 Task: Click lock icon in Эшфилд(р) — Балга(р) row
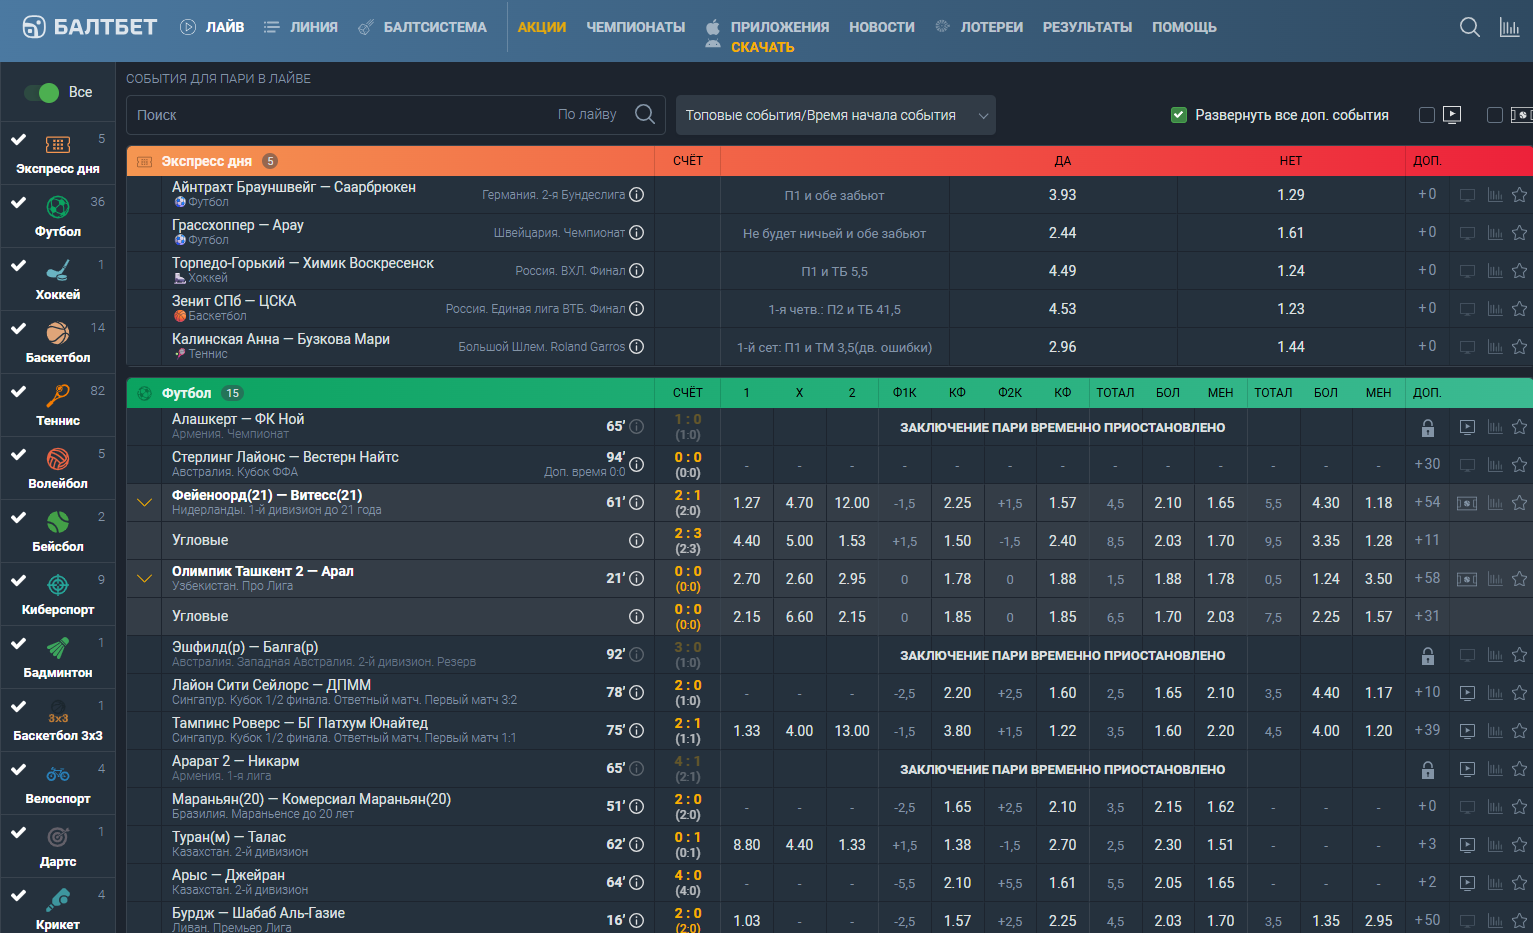(1428, 656)
